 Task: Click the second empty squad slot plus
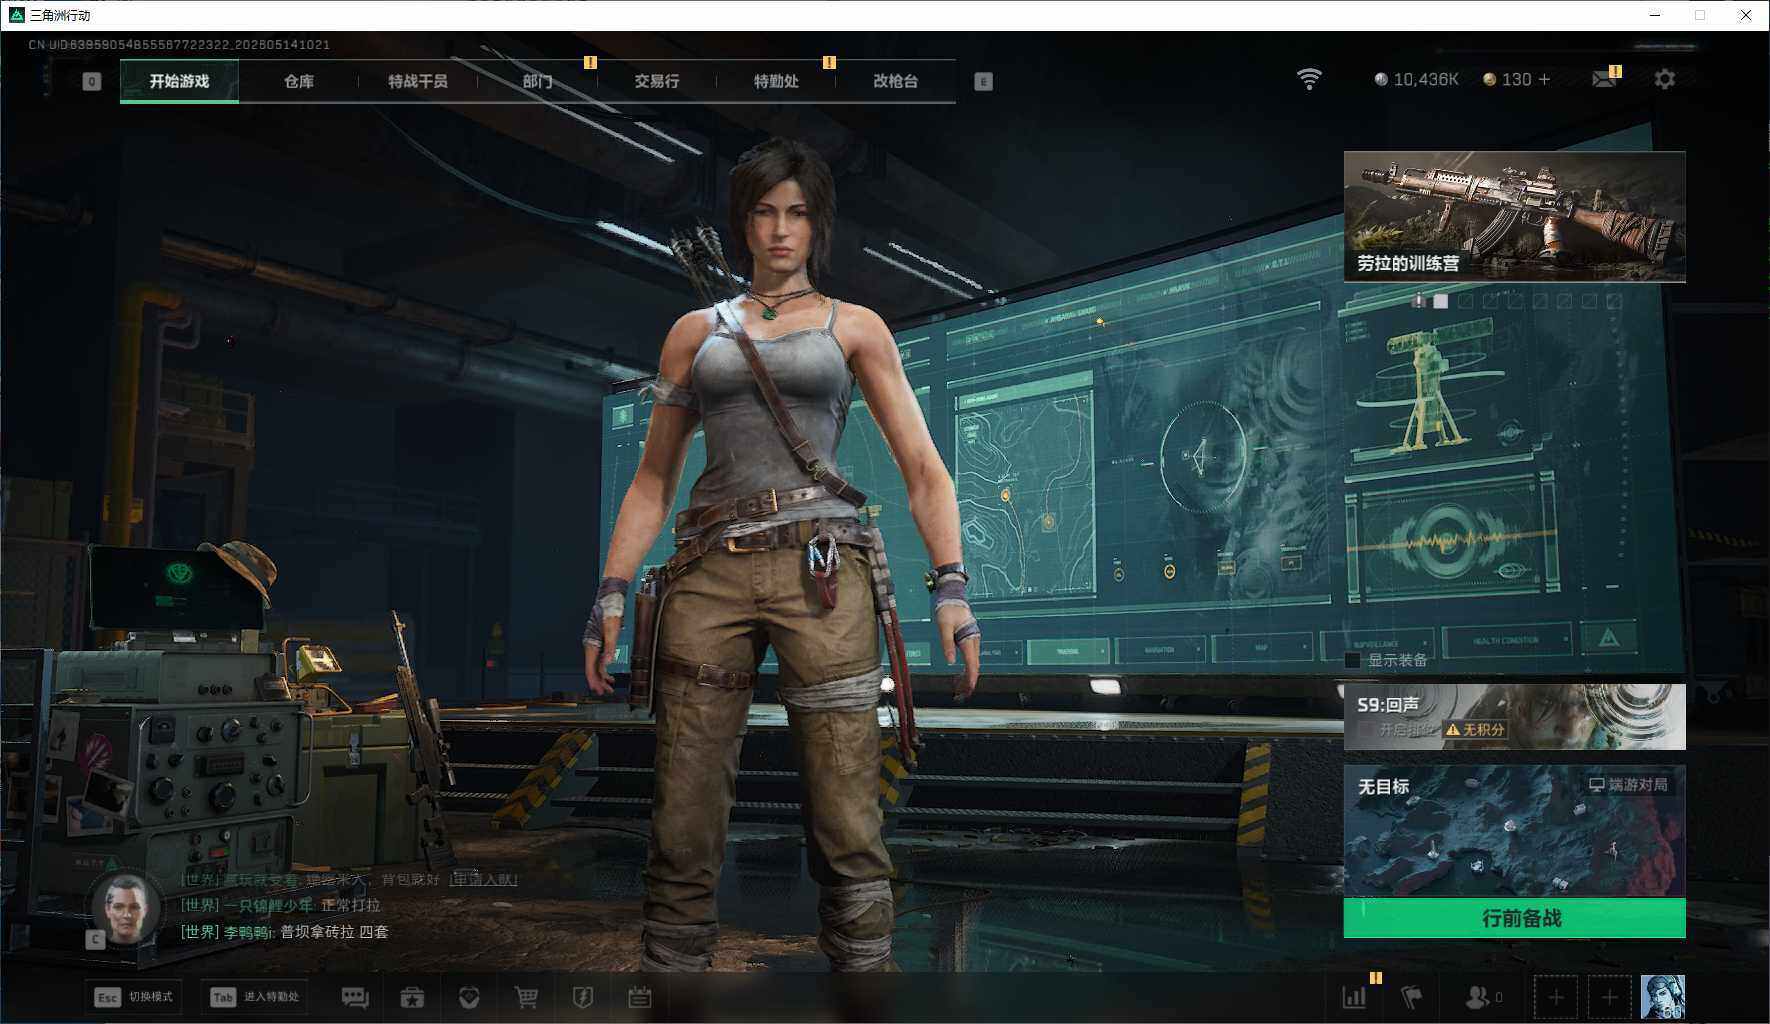[1609, 997]
